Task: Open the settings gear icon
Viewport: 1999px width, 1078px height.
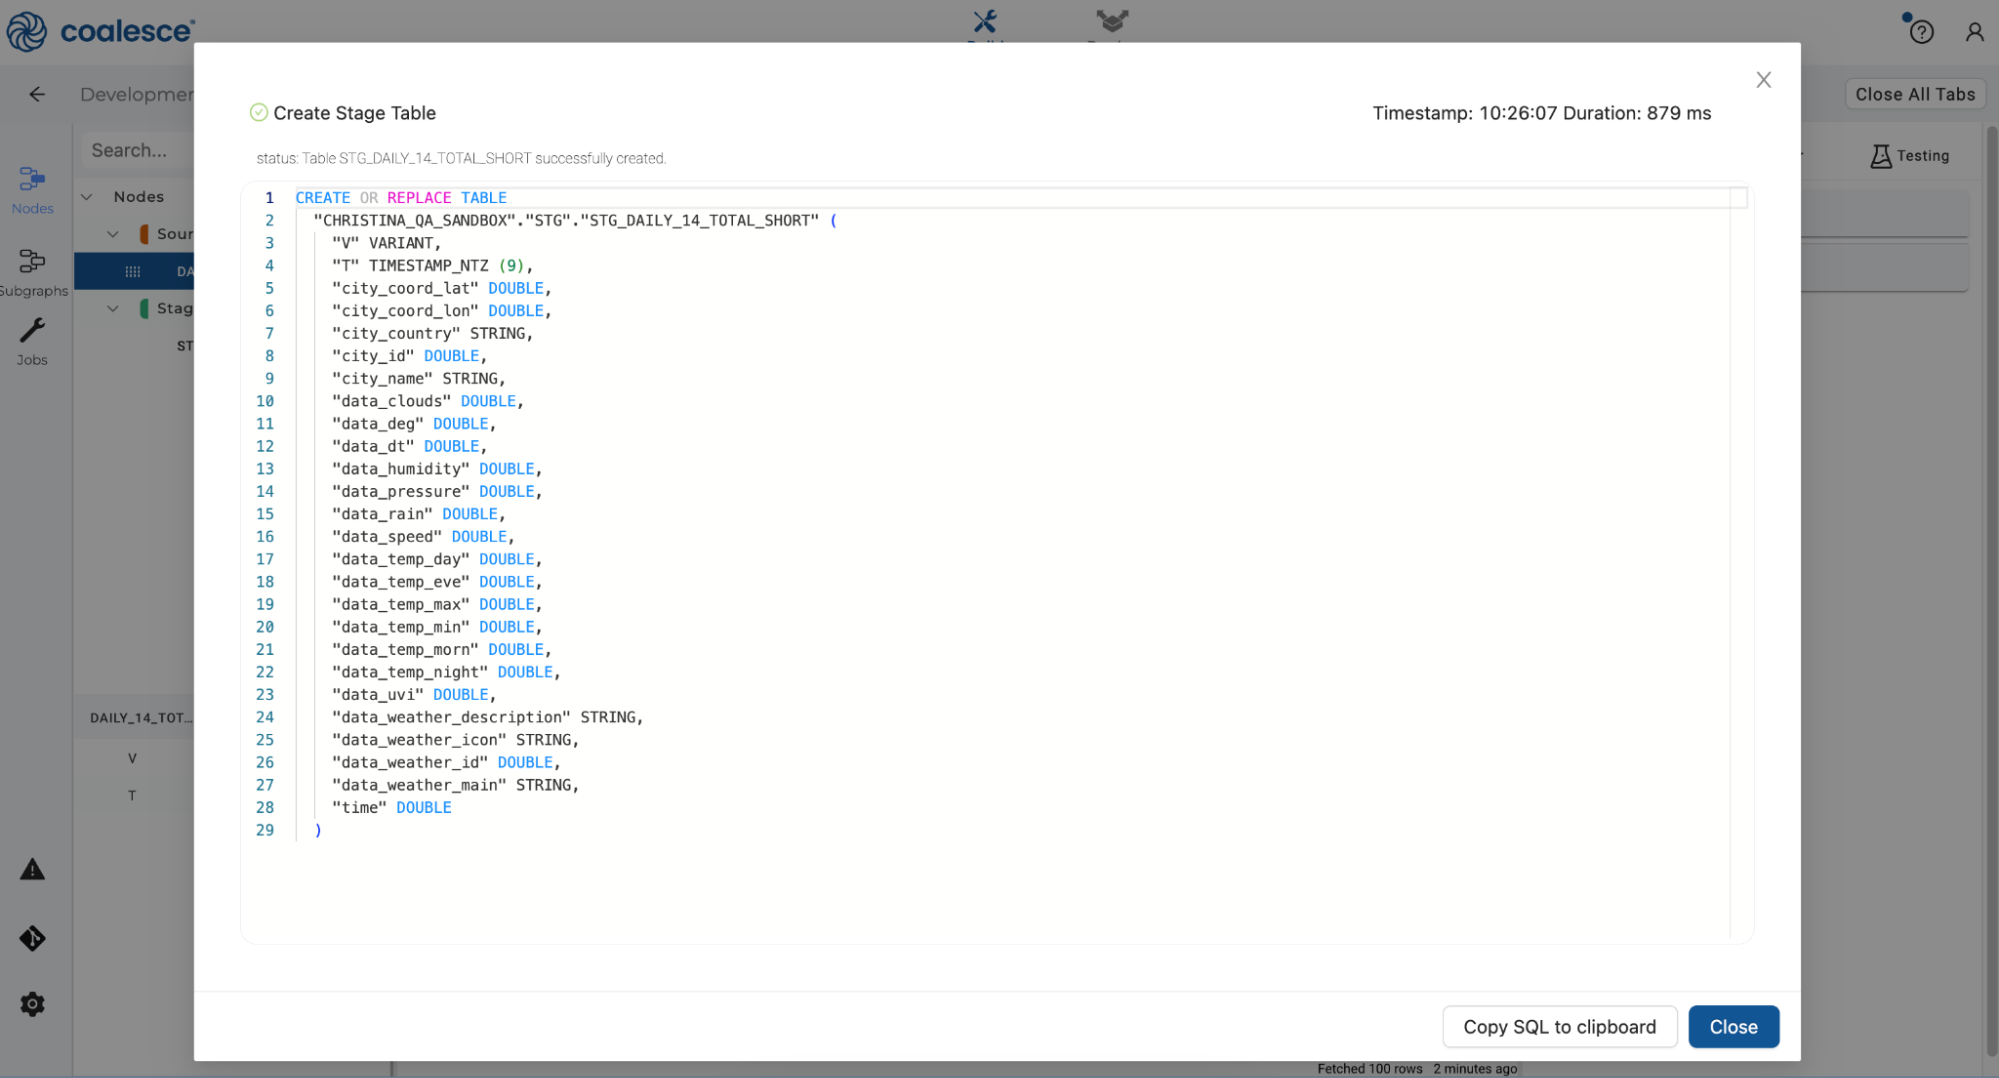Action: tap(32, 1004)
